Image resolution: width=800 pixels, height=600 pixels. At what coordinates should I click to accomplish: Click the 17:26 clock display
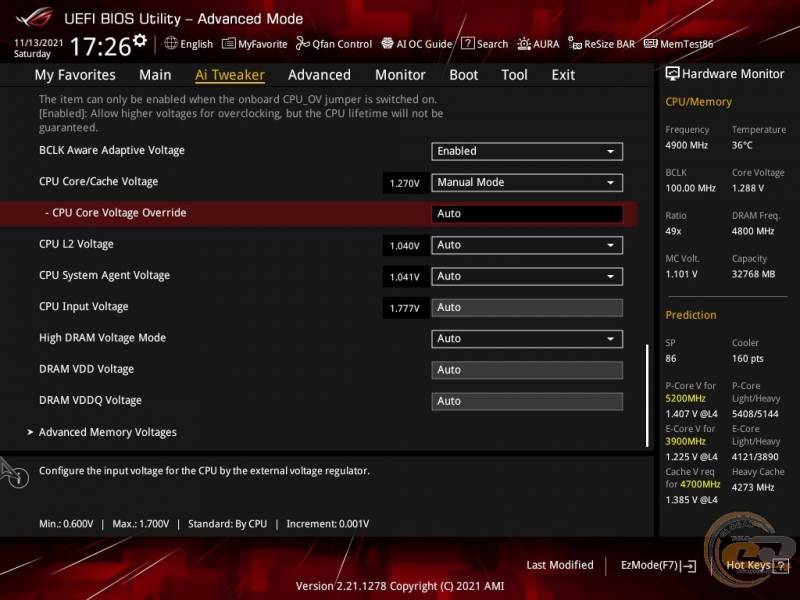(101, 47)
